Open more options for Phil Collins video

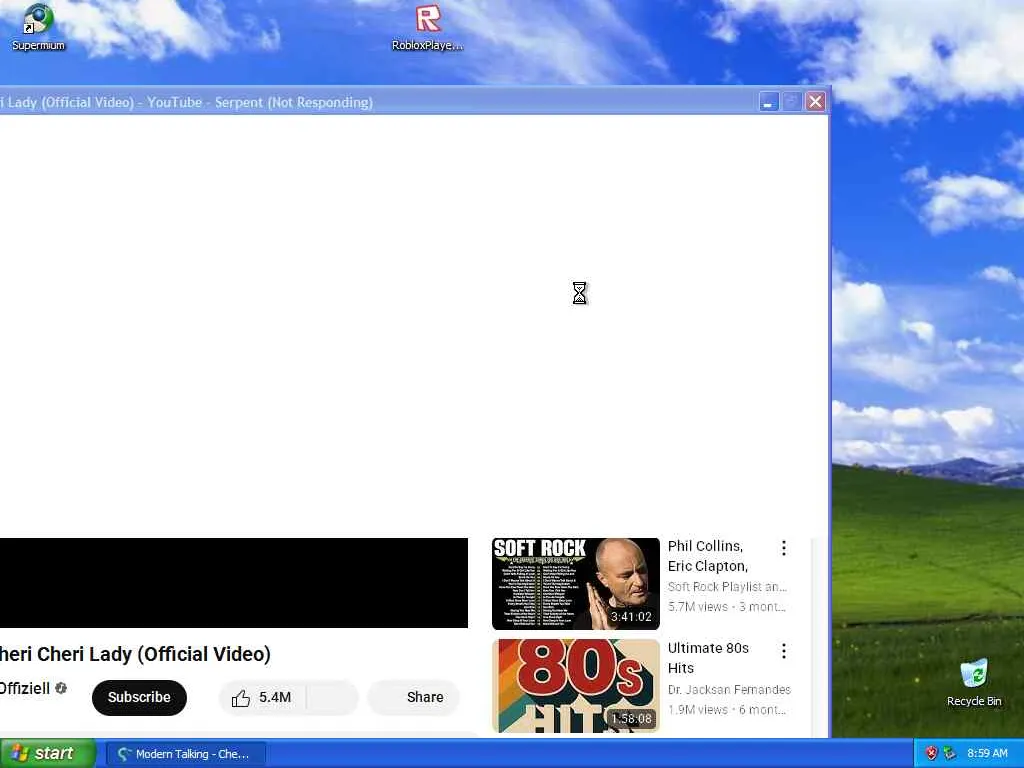(x=784, y=548)
